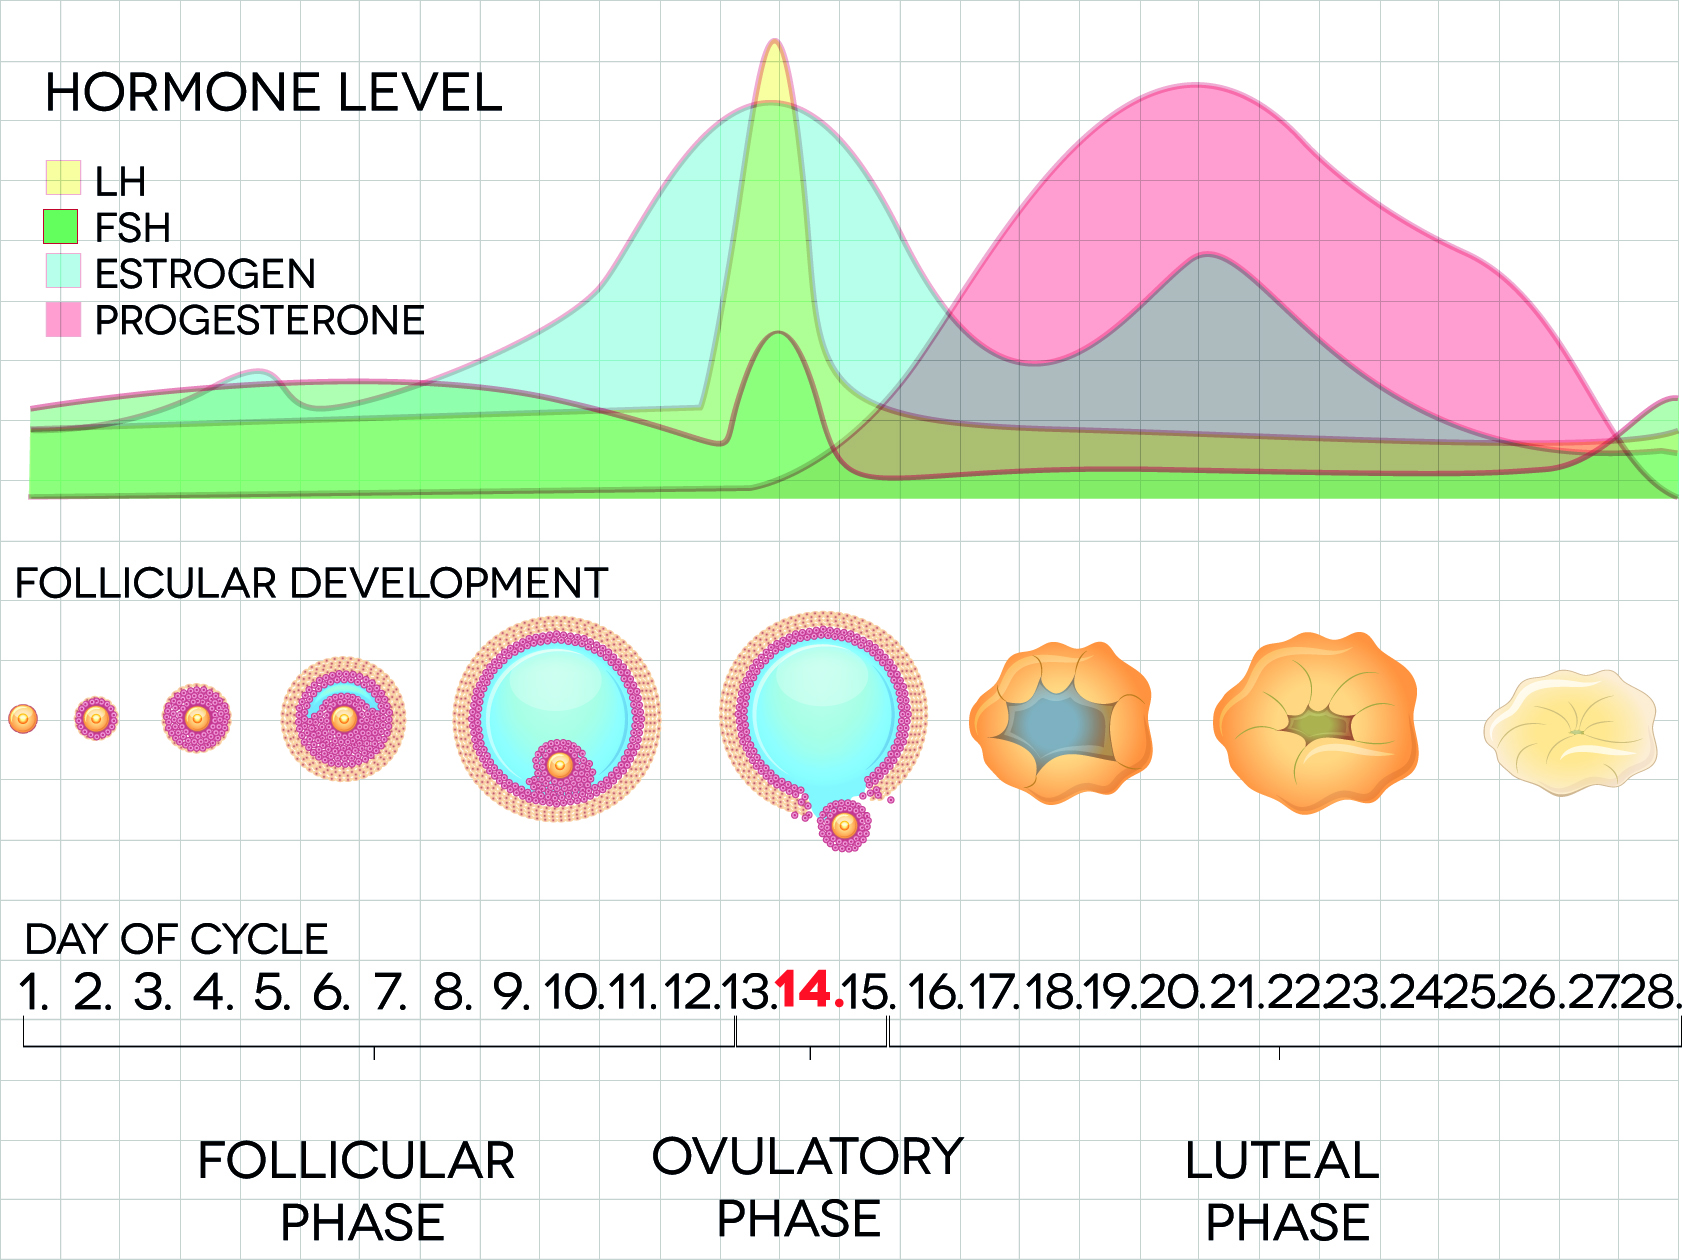Select day 1 on the cycle timeline
Screen dimensions: 1682x1260
pyautogui.click(x=32, y=992)
